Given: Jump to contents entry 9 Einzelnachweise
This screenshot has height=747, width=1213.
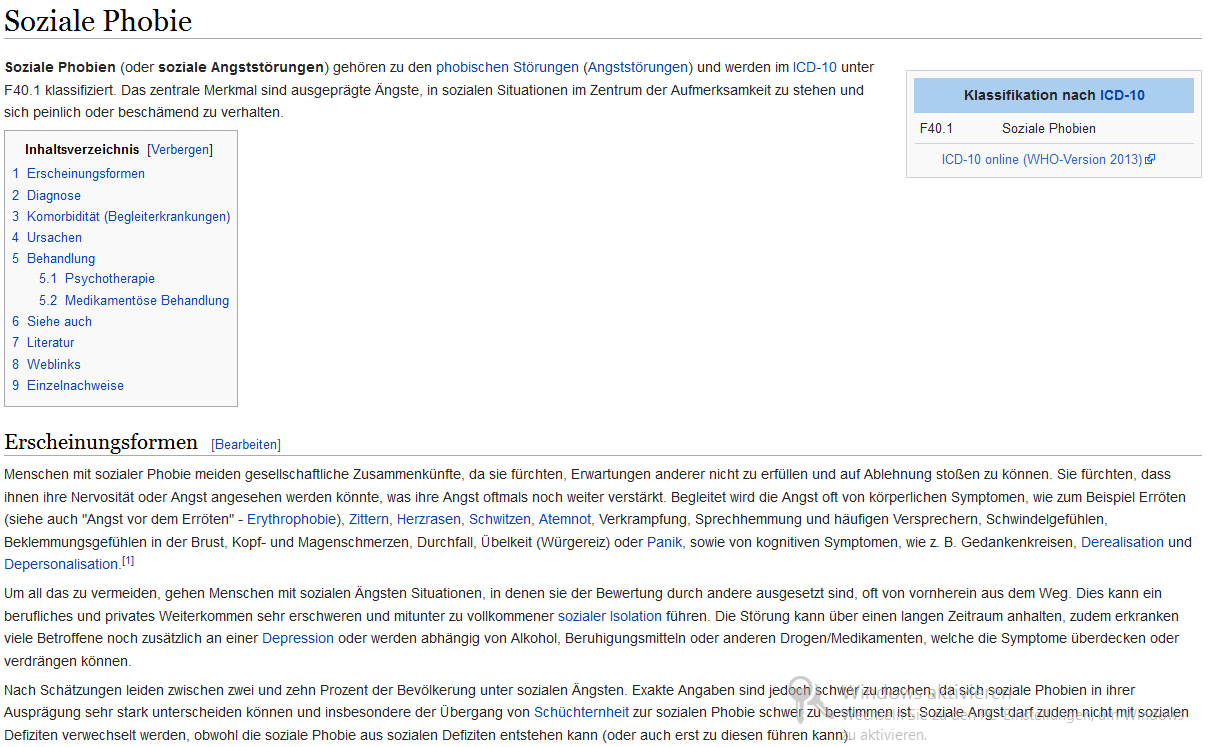Looking at the screenshot, I should (x=68, y=385).
